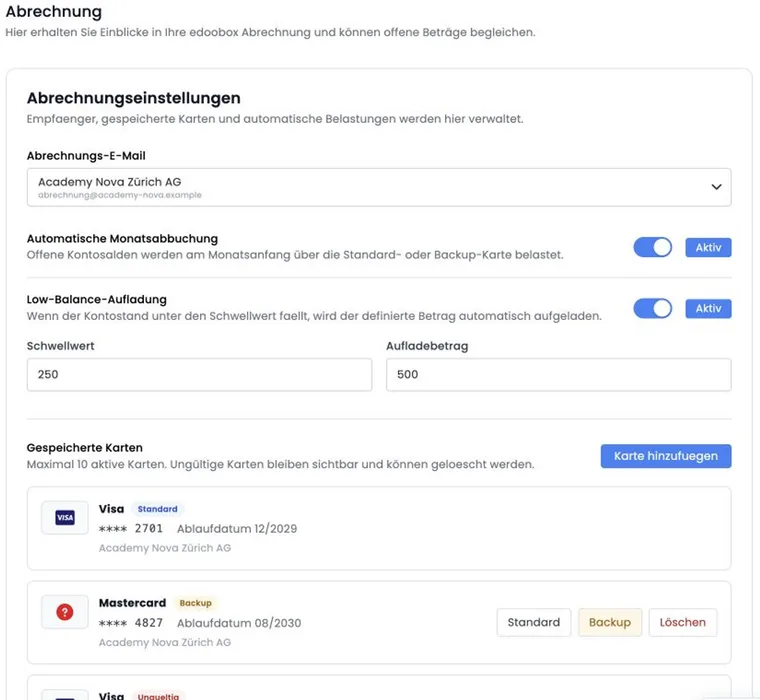
Task: Click the Aktiv label for Monatsabbuchung
Action: click(x=708, y=247)
